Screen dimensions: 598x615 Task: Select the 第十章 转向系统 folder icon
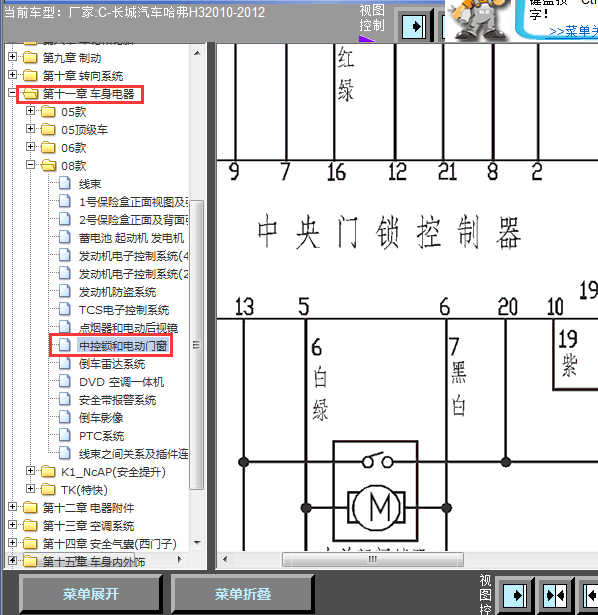click(x=30, y=75)
